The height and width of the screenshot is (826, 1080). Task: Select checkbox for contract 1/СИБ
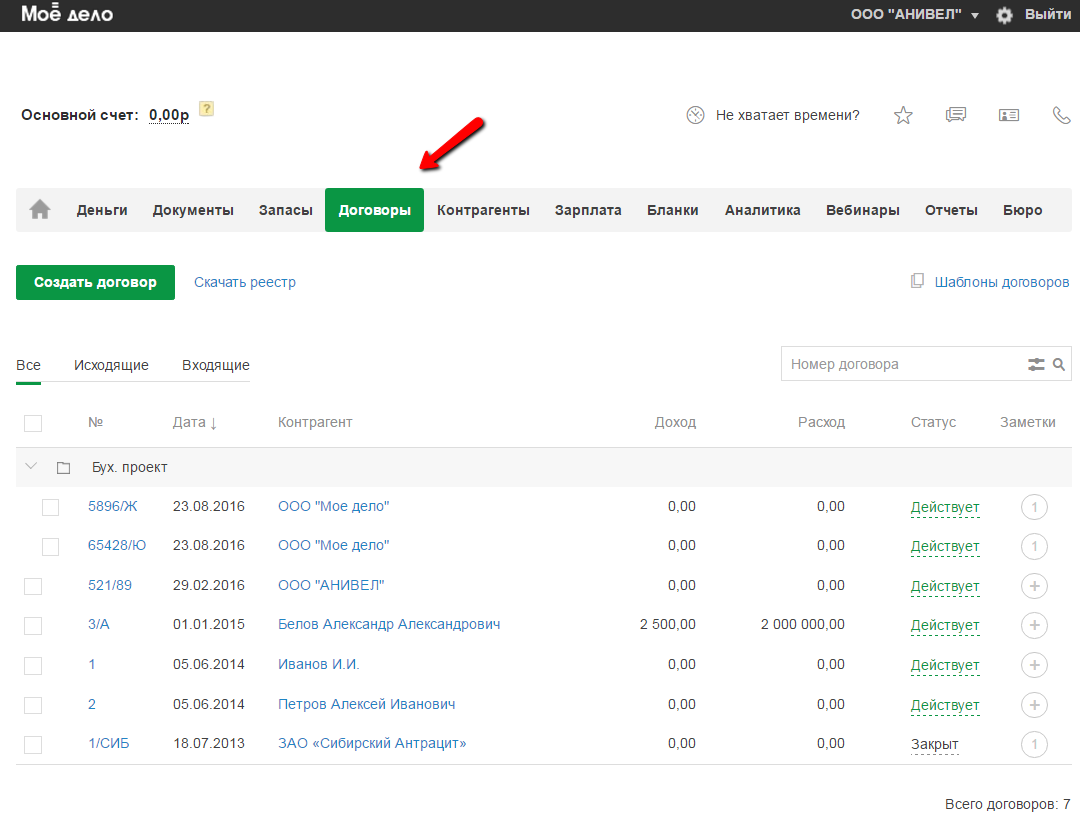[33, 744]
